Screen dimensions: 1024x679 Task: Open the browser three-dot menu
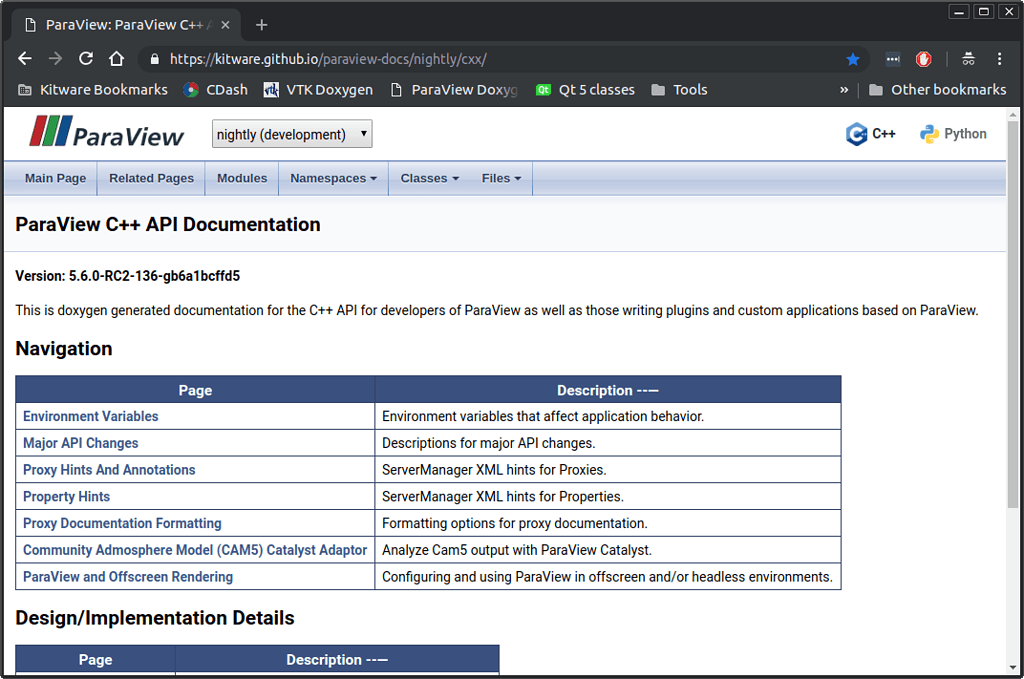point(999,59)
